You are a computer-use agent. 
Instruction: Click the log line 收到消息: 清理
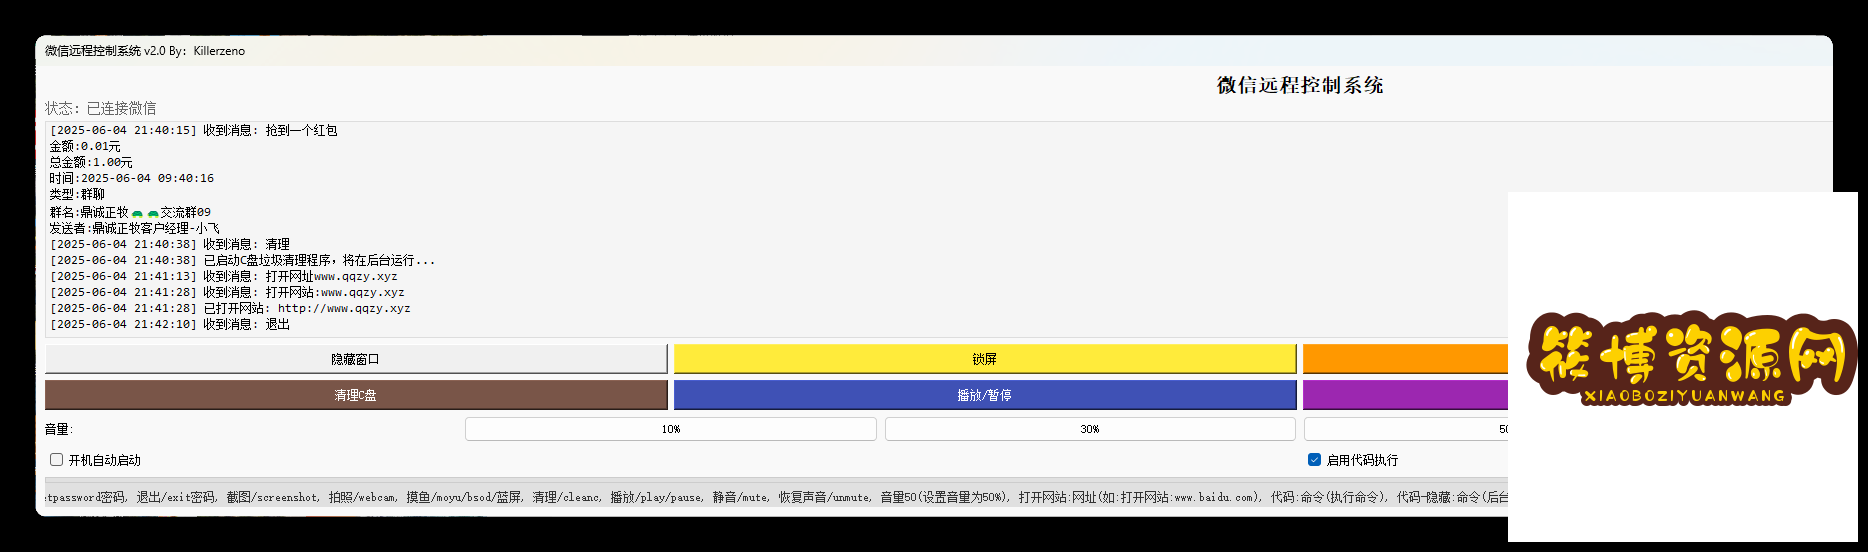point(170,244)
